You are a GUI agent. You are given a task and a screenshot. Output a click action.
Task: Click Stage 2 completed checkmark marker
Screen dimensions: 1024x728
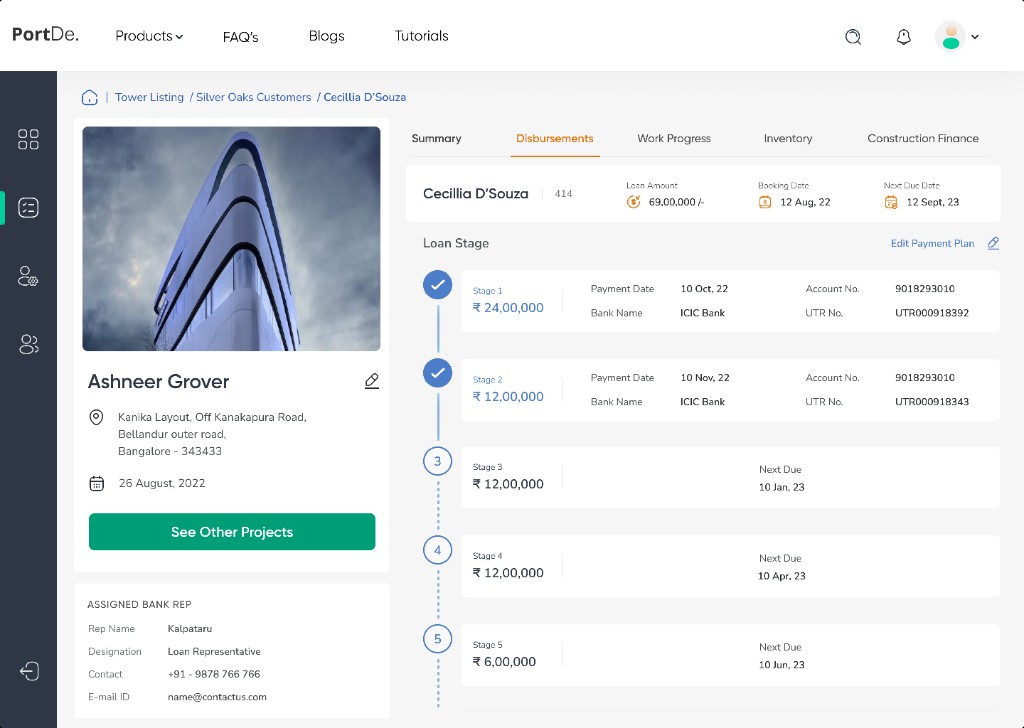pos(438,373)
